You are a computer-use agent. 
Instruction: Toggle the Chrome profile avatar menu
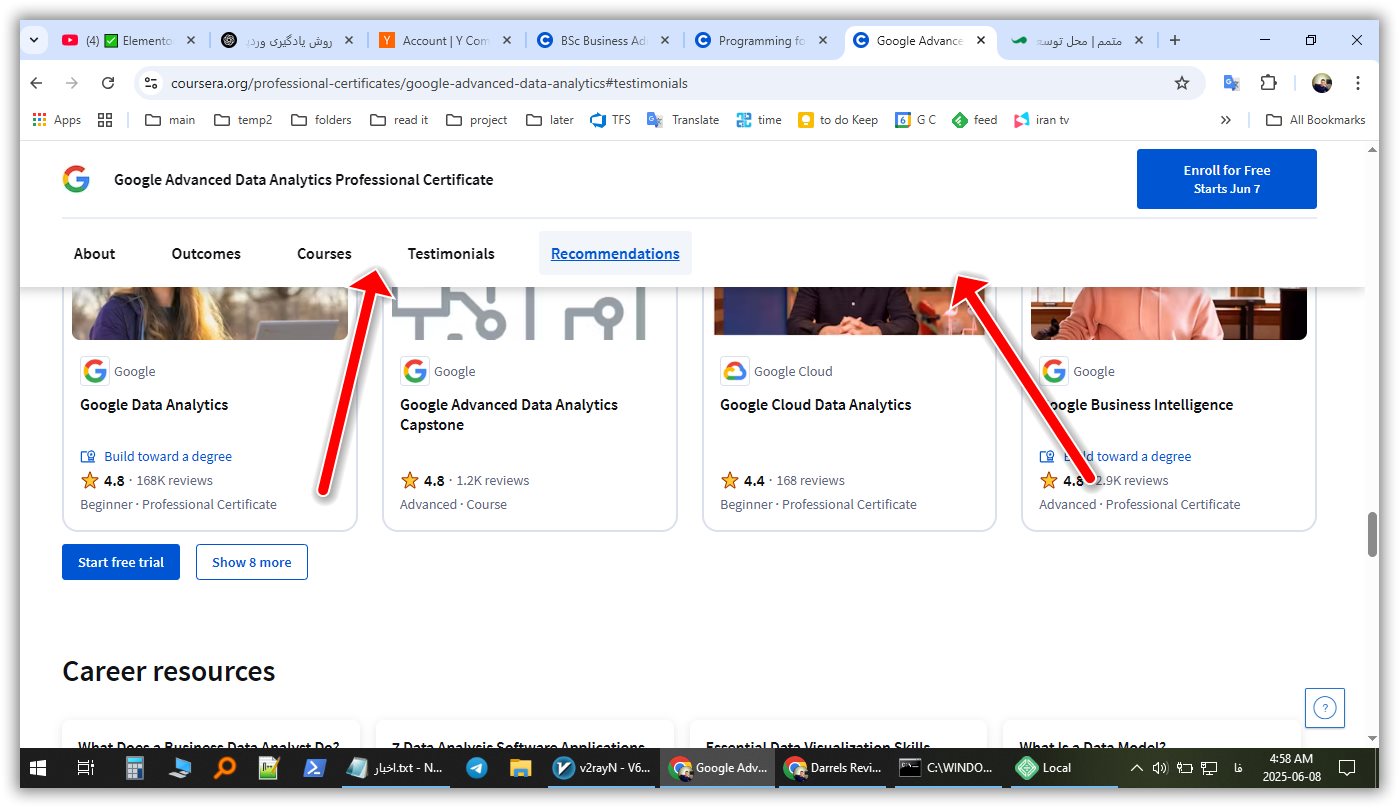click(x=1321, y=83)
